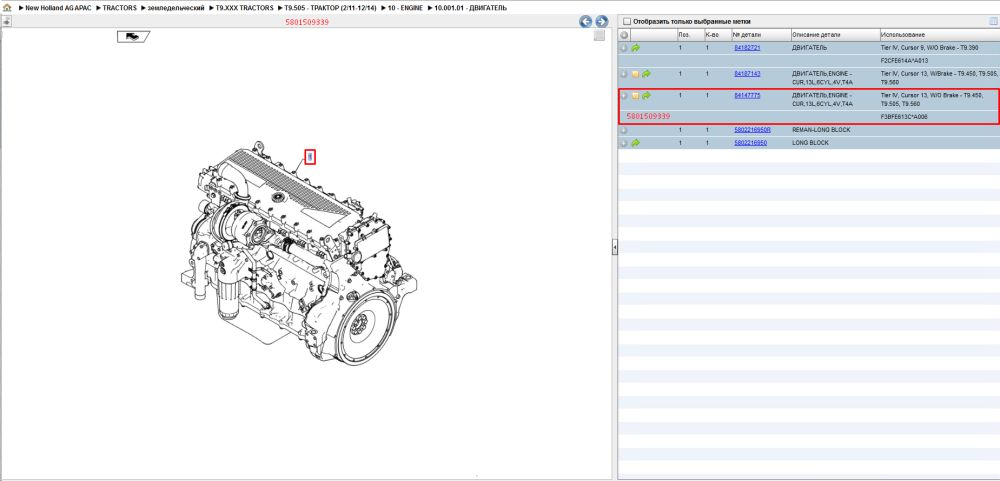Go to the home page icon
Viewport: 1000px width, 481px height.
[7, 8]
